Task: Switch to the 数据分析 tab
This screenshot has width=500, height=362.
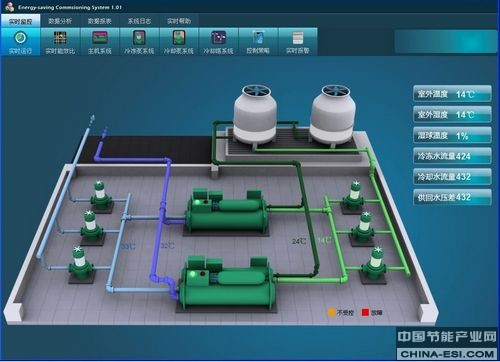Action: coord(60,21)
